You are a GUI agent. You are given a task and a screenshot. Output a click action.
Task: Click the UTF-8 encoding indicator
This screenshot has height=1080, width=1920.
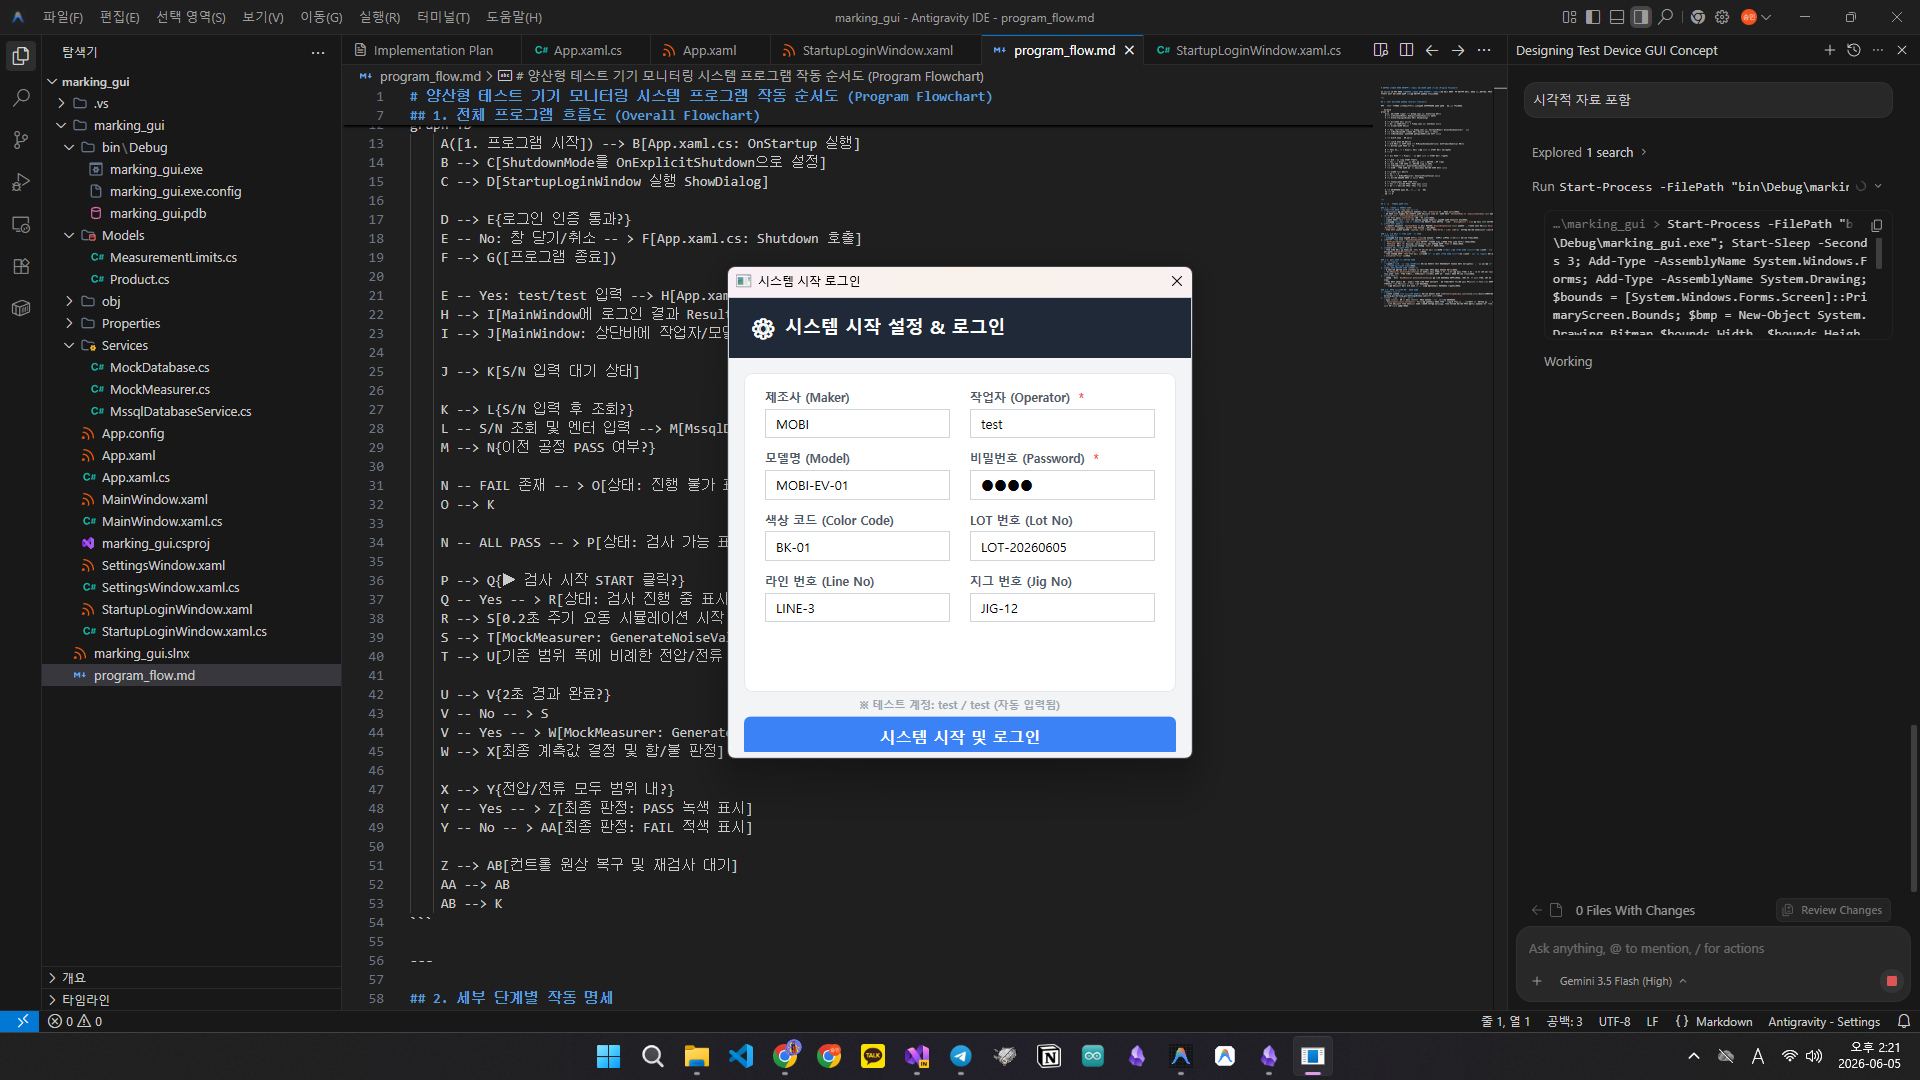click(1614, 1021)
